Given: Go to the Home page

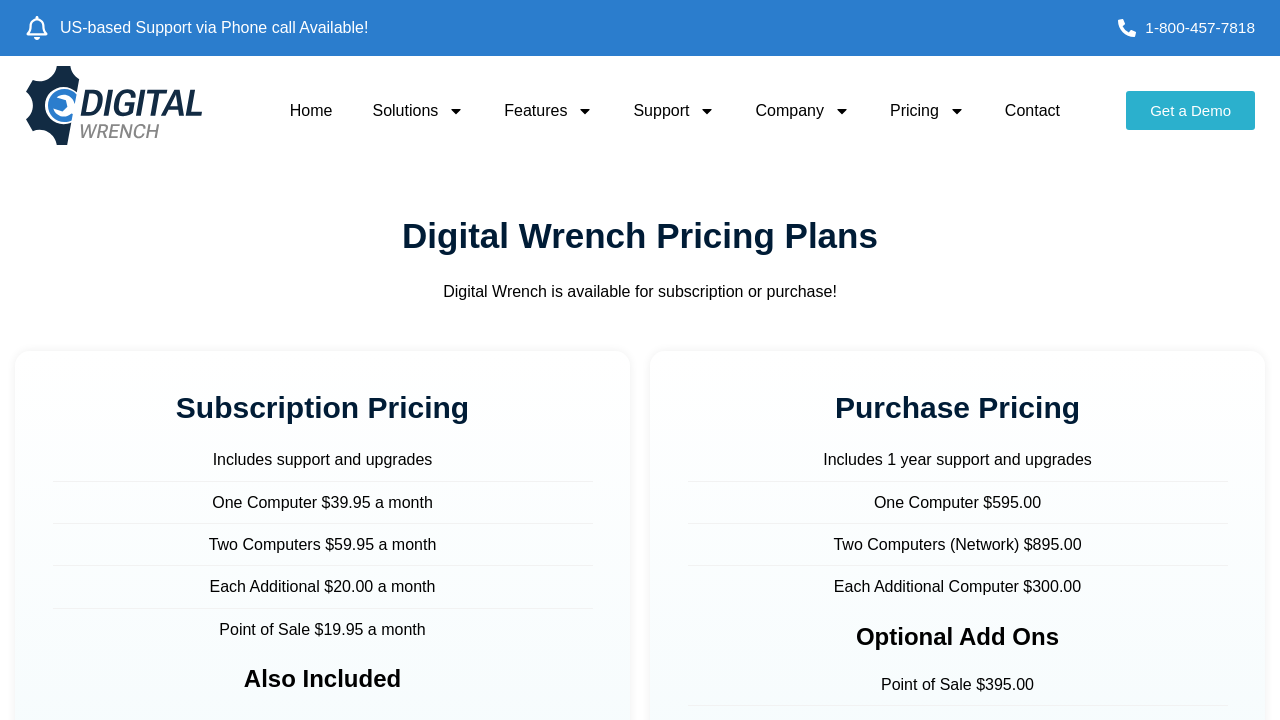Looking at the screenshot, I should coord(311,111).
